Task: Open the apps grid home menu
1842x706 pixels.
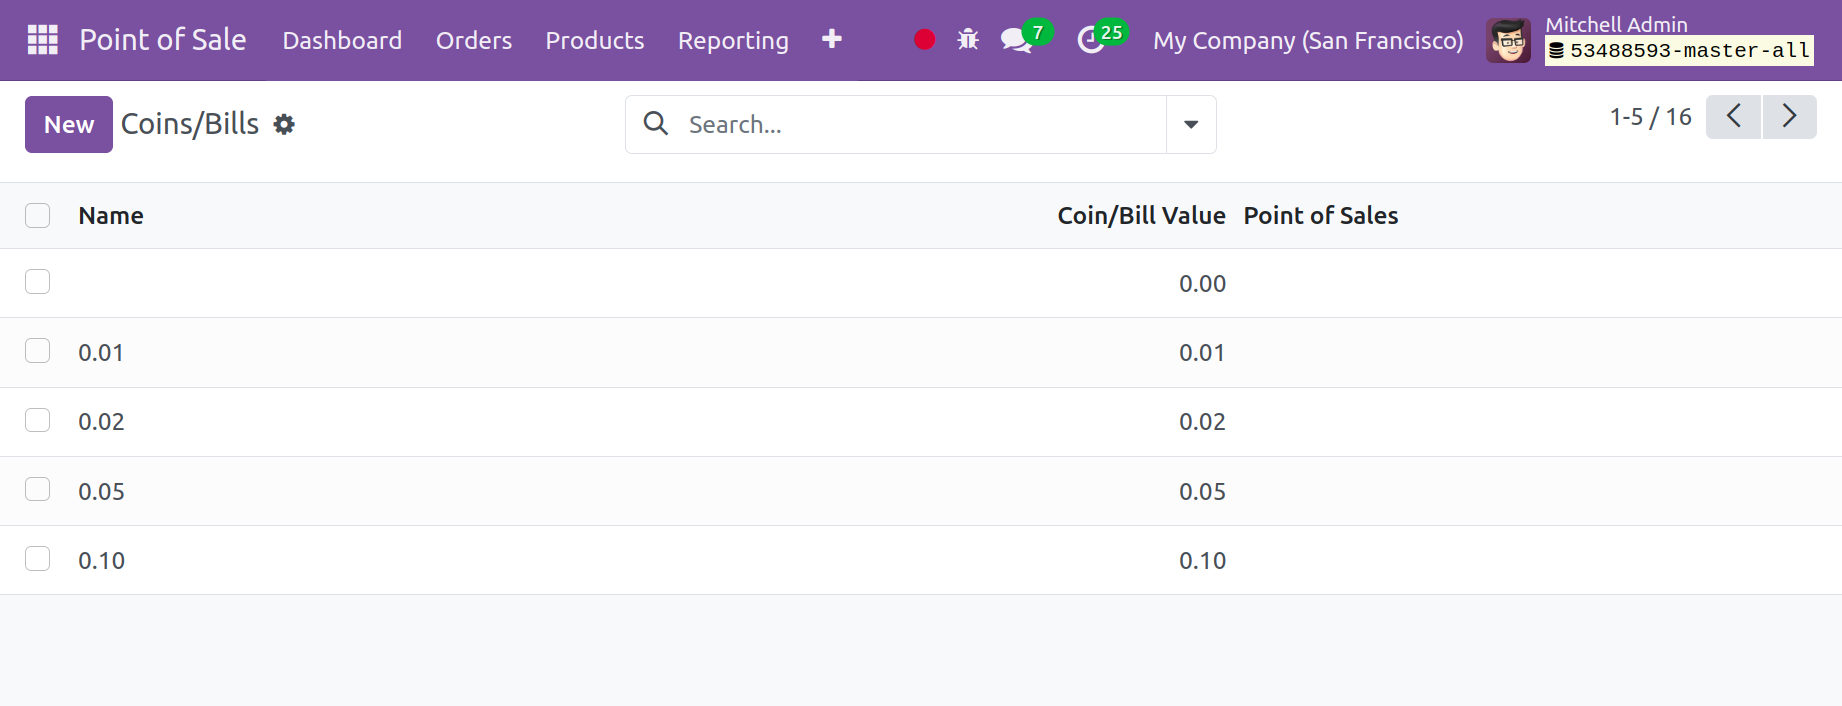Action: pyautogui.click(x=42, y=40)
